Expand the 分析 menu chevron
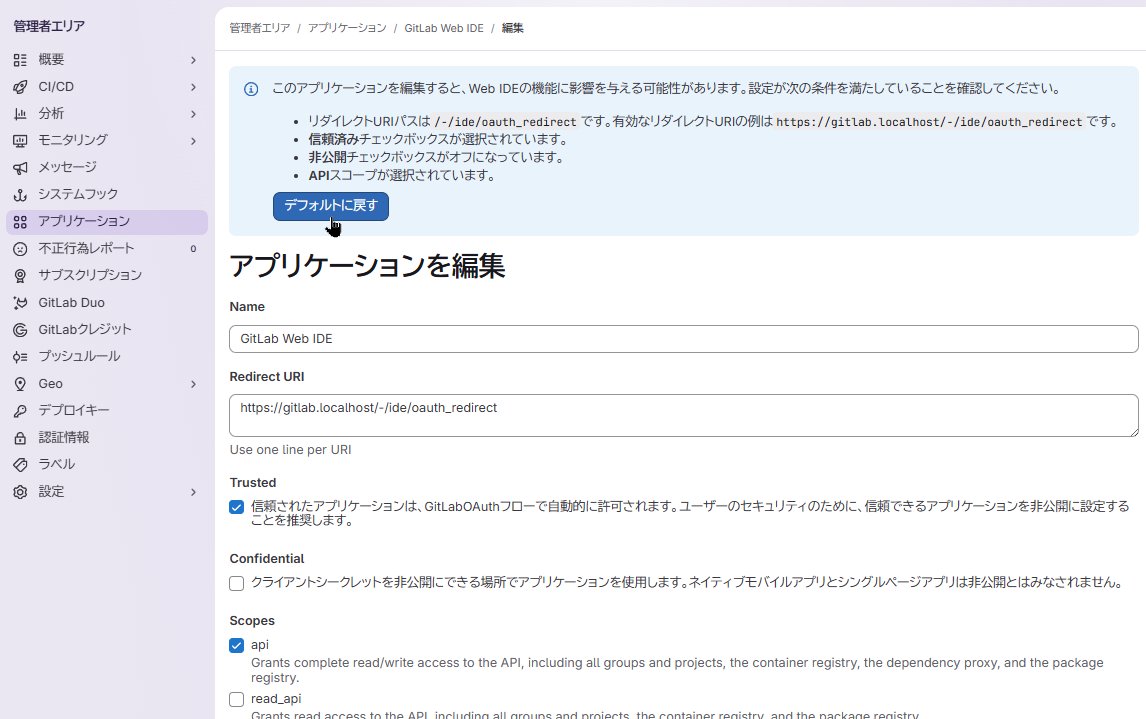The image size is (1146, 719). (x=193, y=114)
